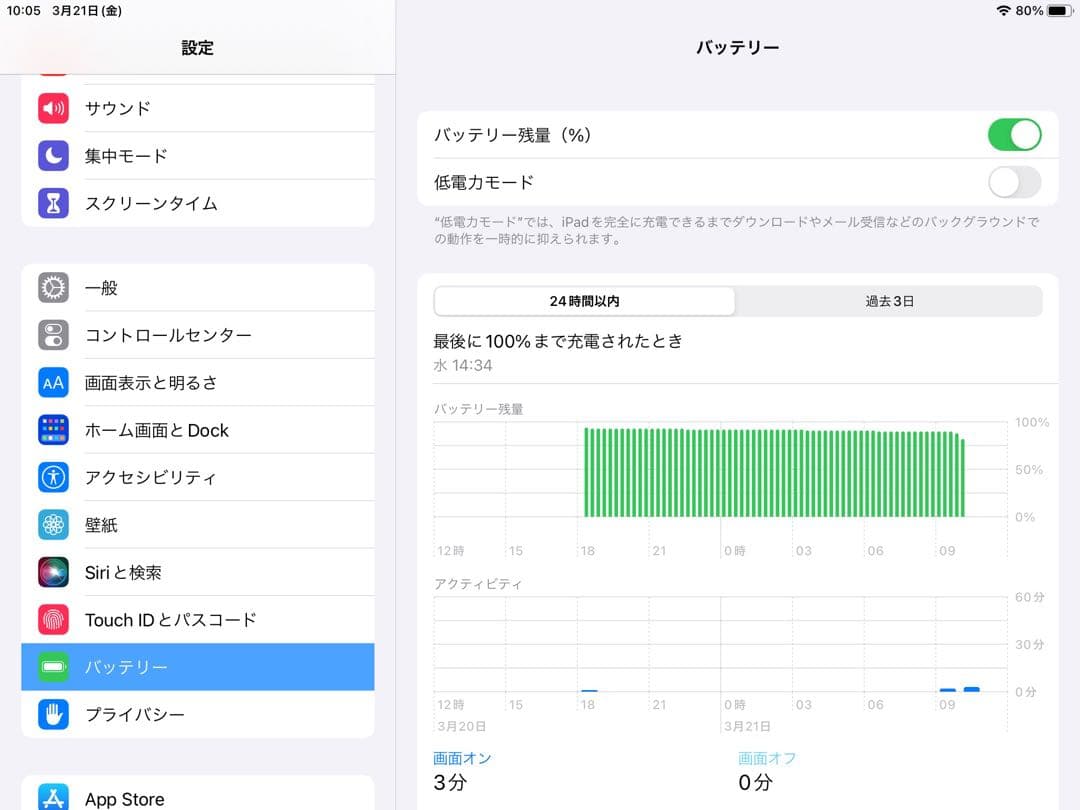Image resolution: width=1080 pixels, height=810 pixels.
Task: Click the 画面オフ link
Action: (767, 757)
